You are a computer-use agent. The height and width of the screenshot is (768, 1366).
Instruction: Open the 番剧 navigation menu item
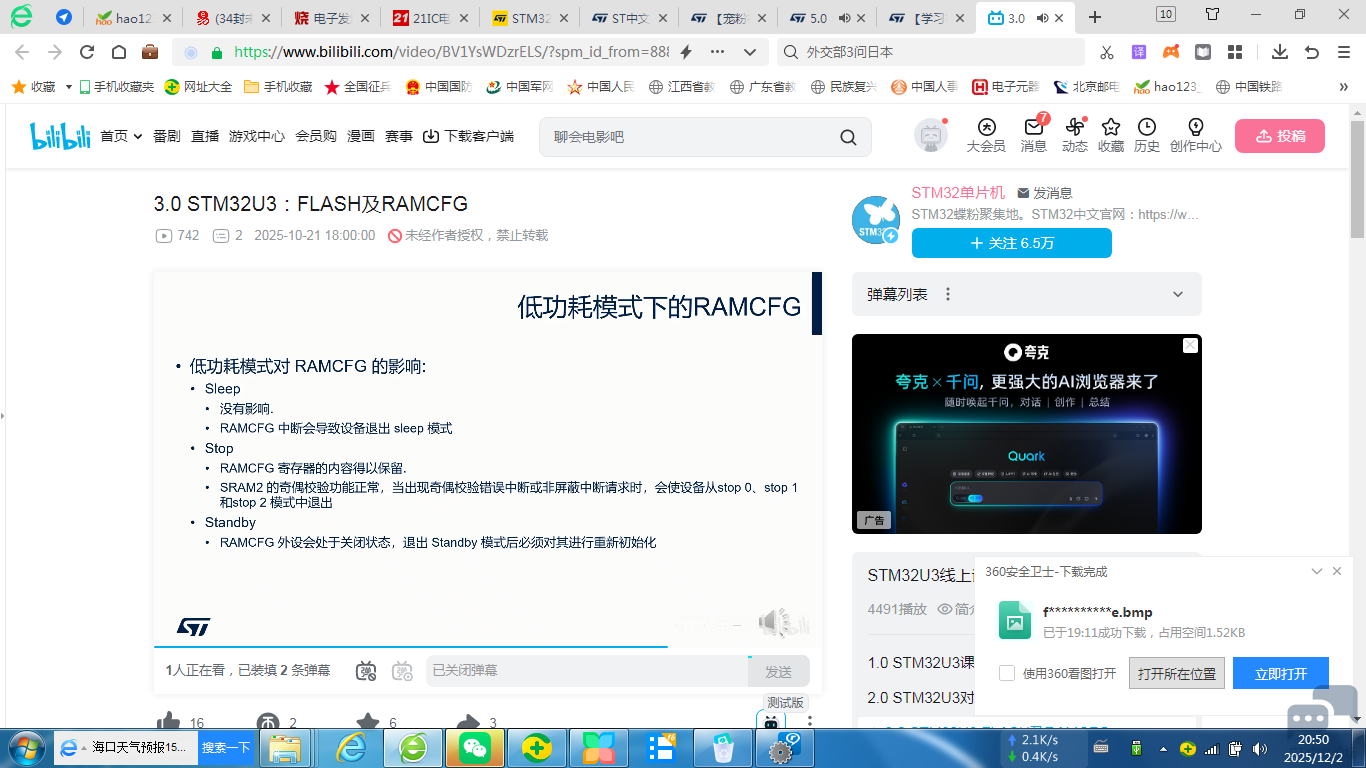[167, 136]
